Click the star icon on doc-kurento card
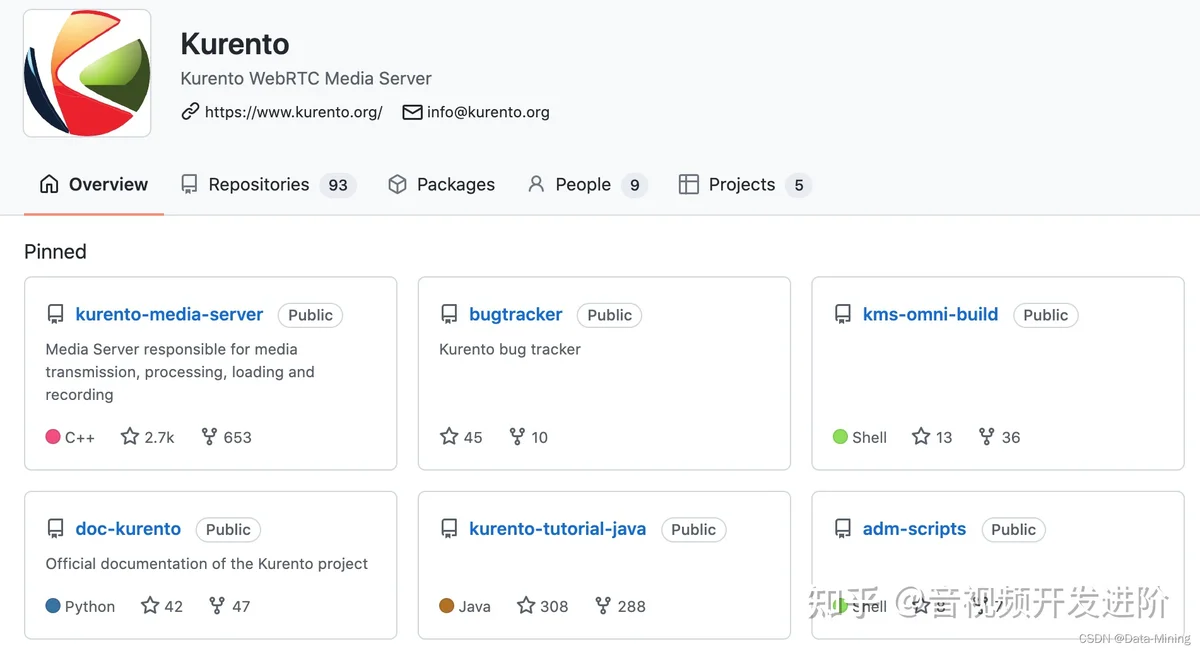 (150, 605)
